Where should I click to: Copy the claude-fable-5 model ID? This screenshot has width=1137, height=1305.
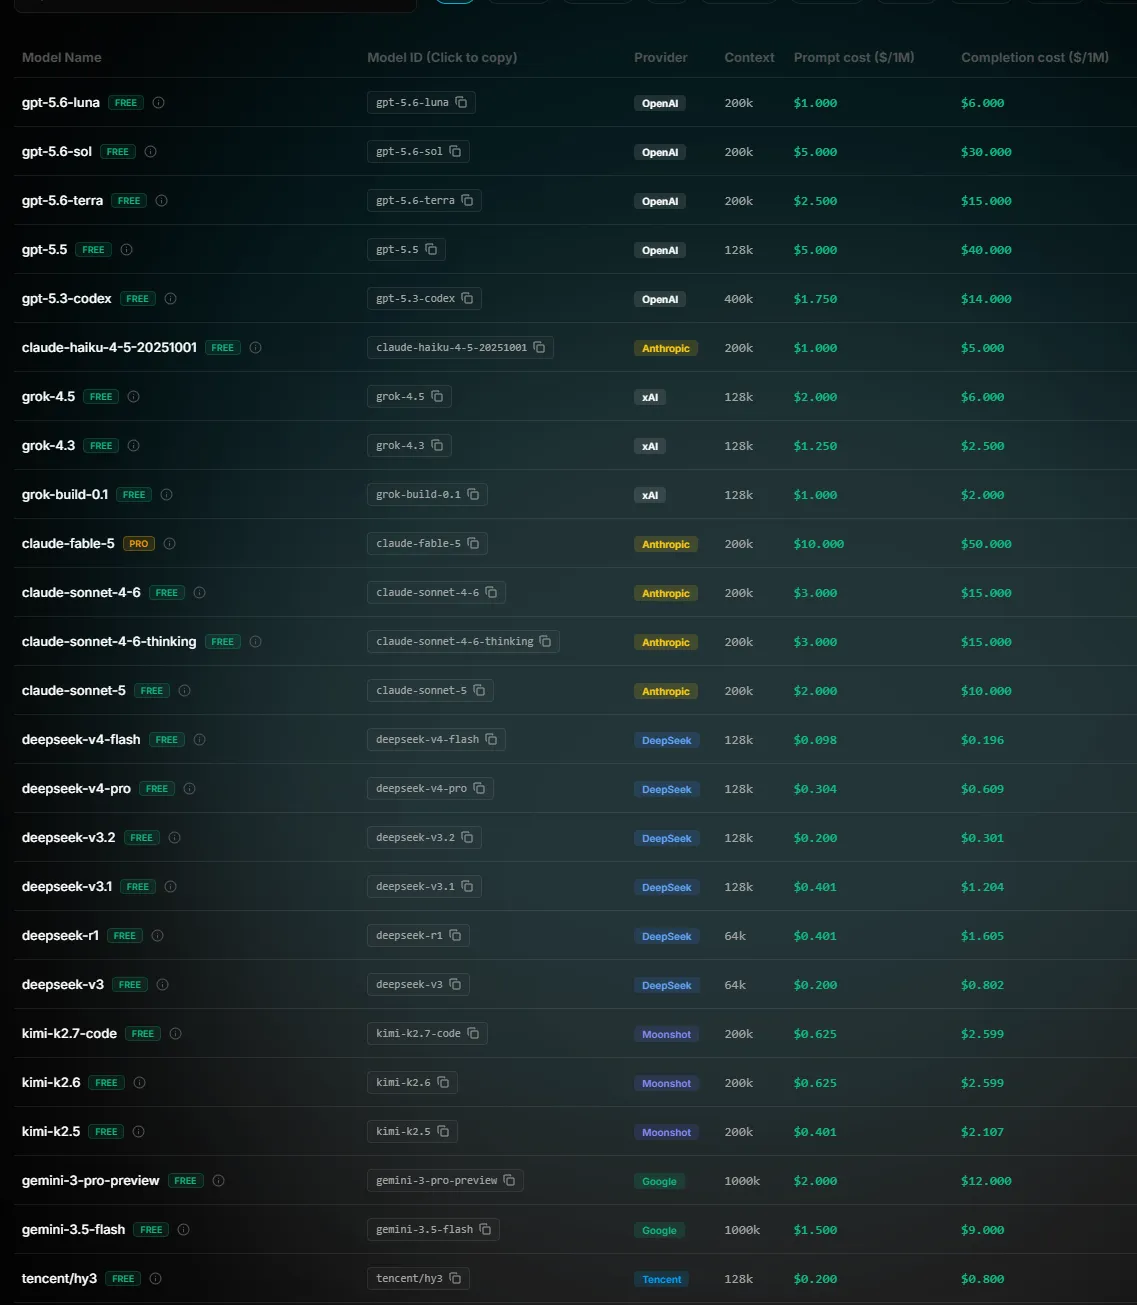[427, 544]
